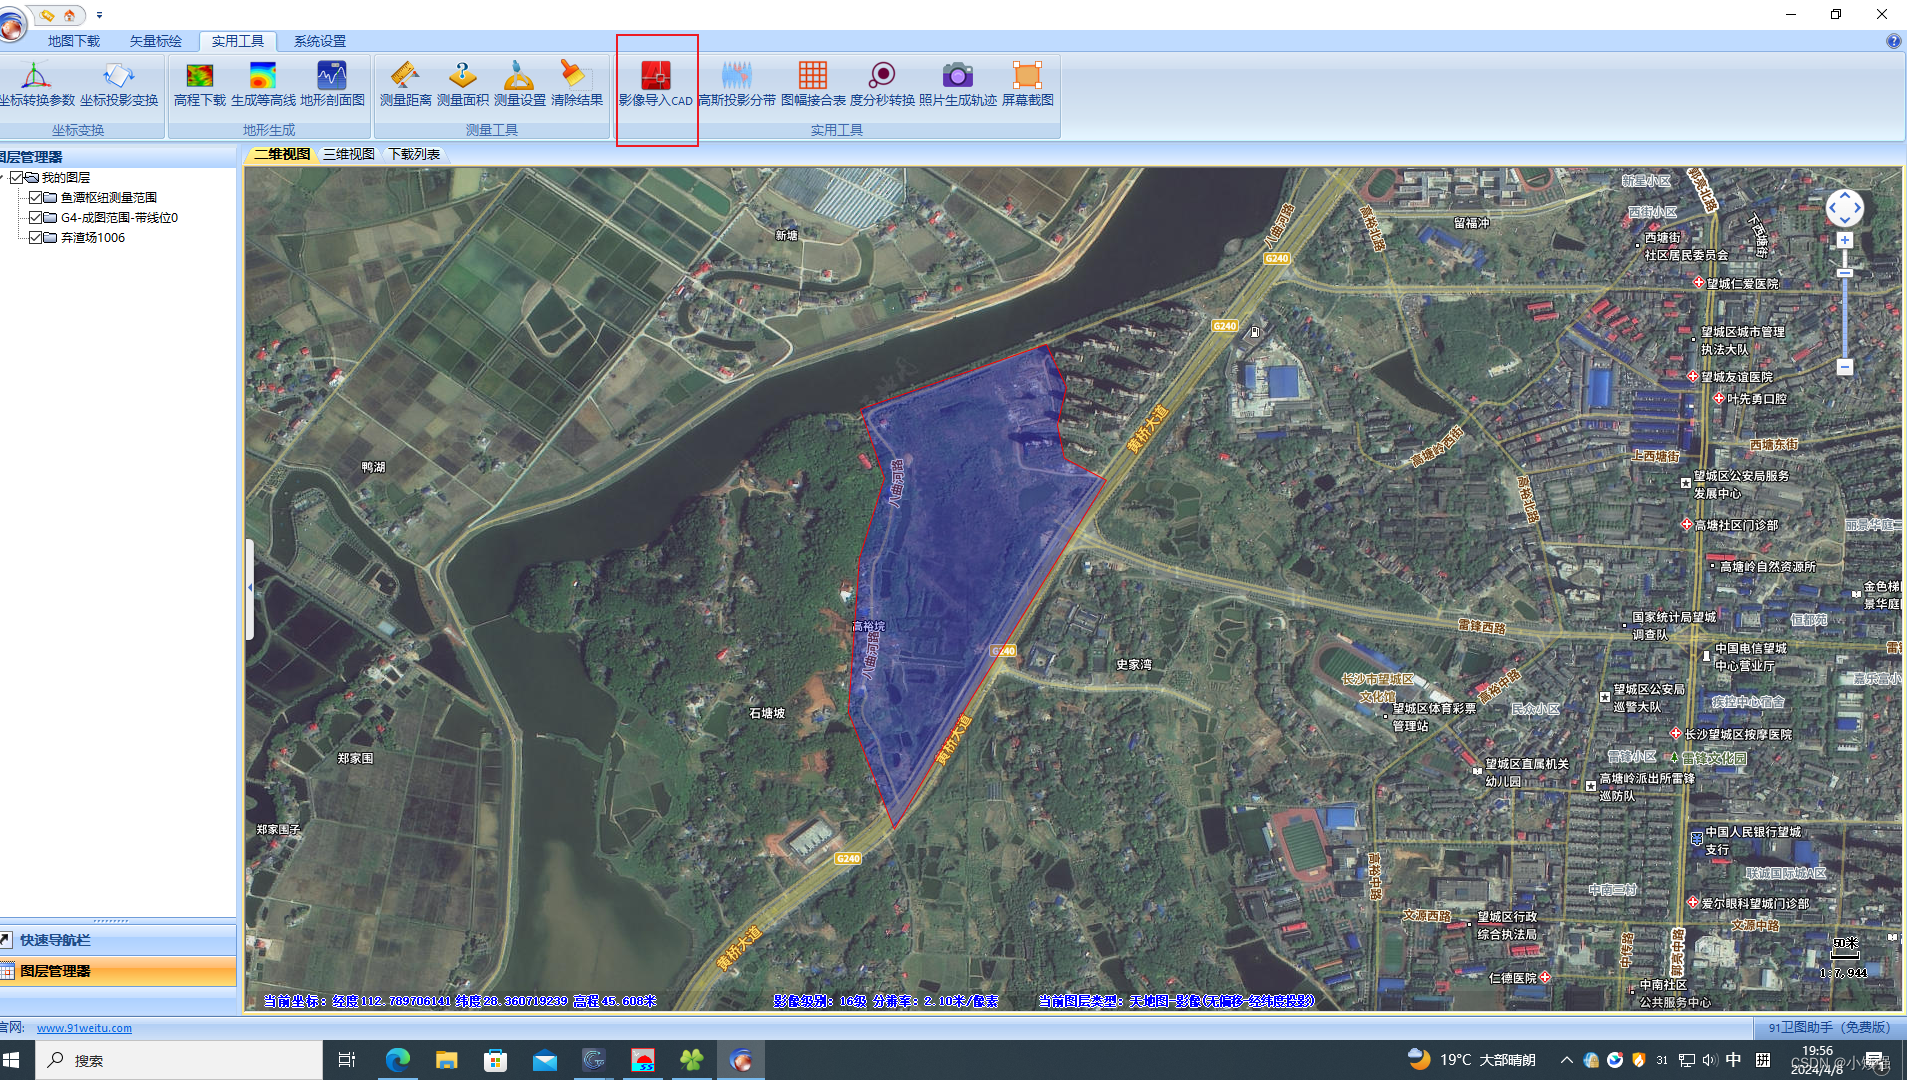
Task: Open the 图幅接合表 grid tool
Action: [813, 84]
